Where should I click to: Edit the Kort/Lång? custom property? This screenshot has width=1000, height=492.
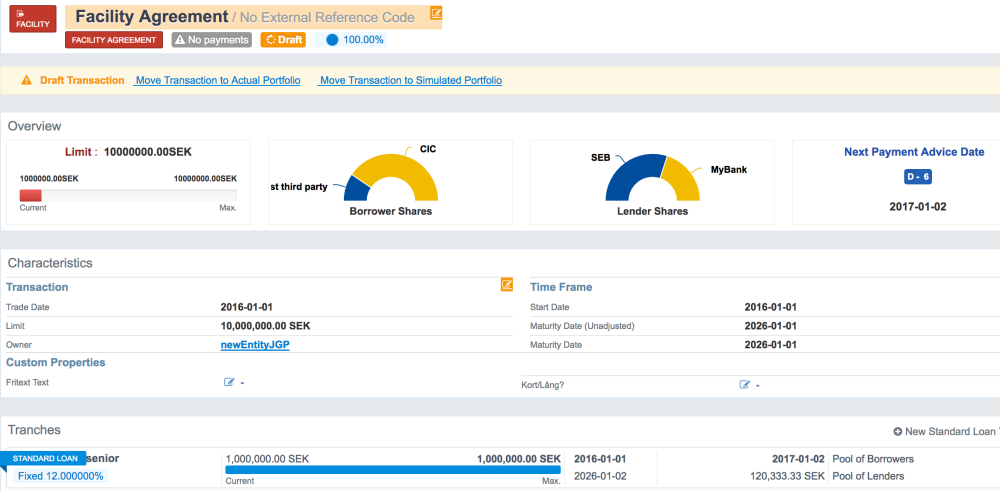[x=744, y=385]
